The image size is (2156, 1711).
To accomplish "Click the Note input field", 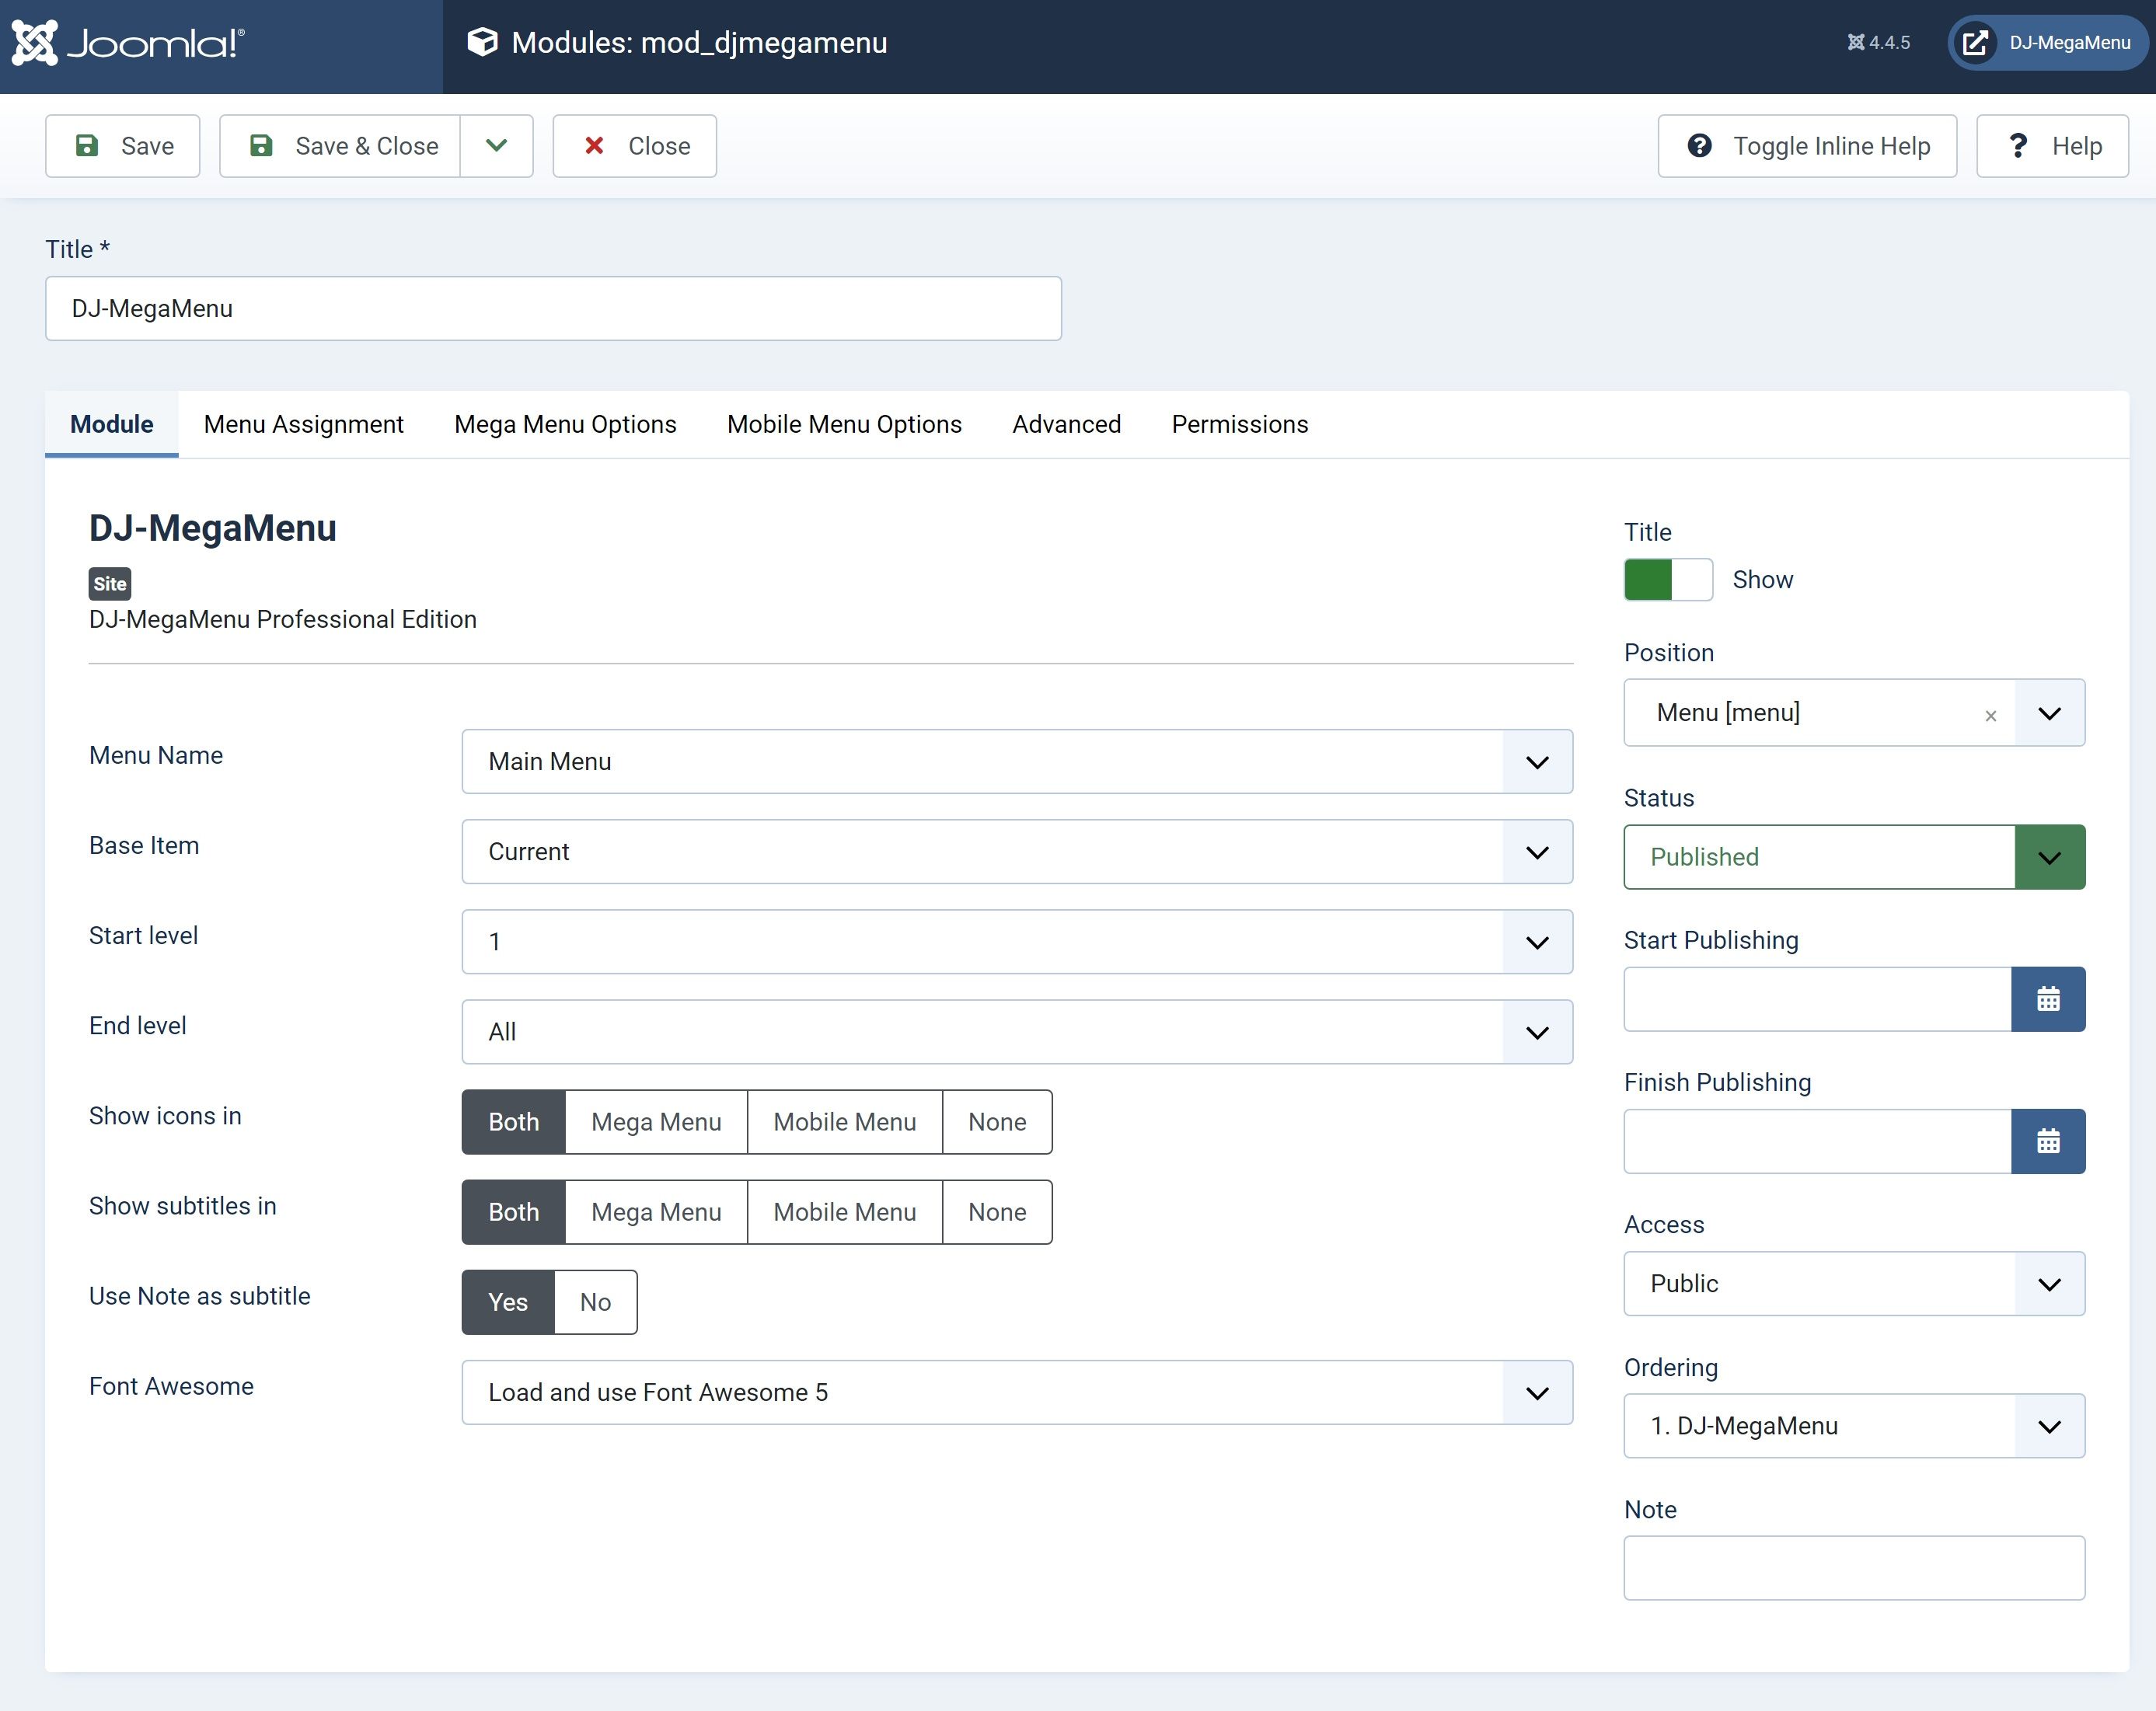I will pos(1854,1568).
